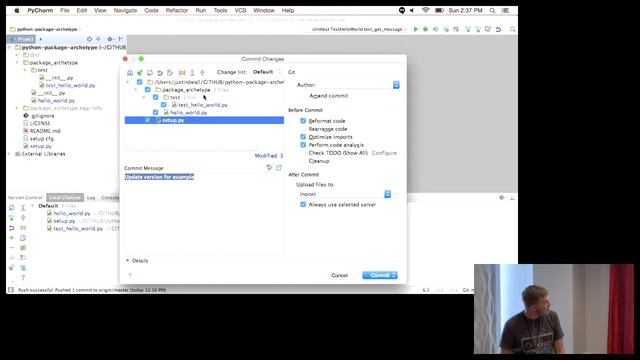Viewport: 640px width, 360px height.
Task: Collapse the Default changelist node
Action: 33,206
